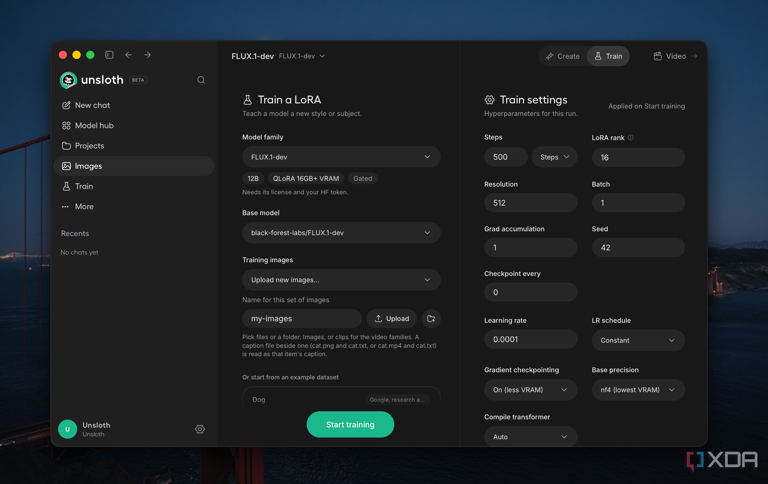Click the LoRA rank info icon

point(631,138)
